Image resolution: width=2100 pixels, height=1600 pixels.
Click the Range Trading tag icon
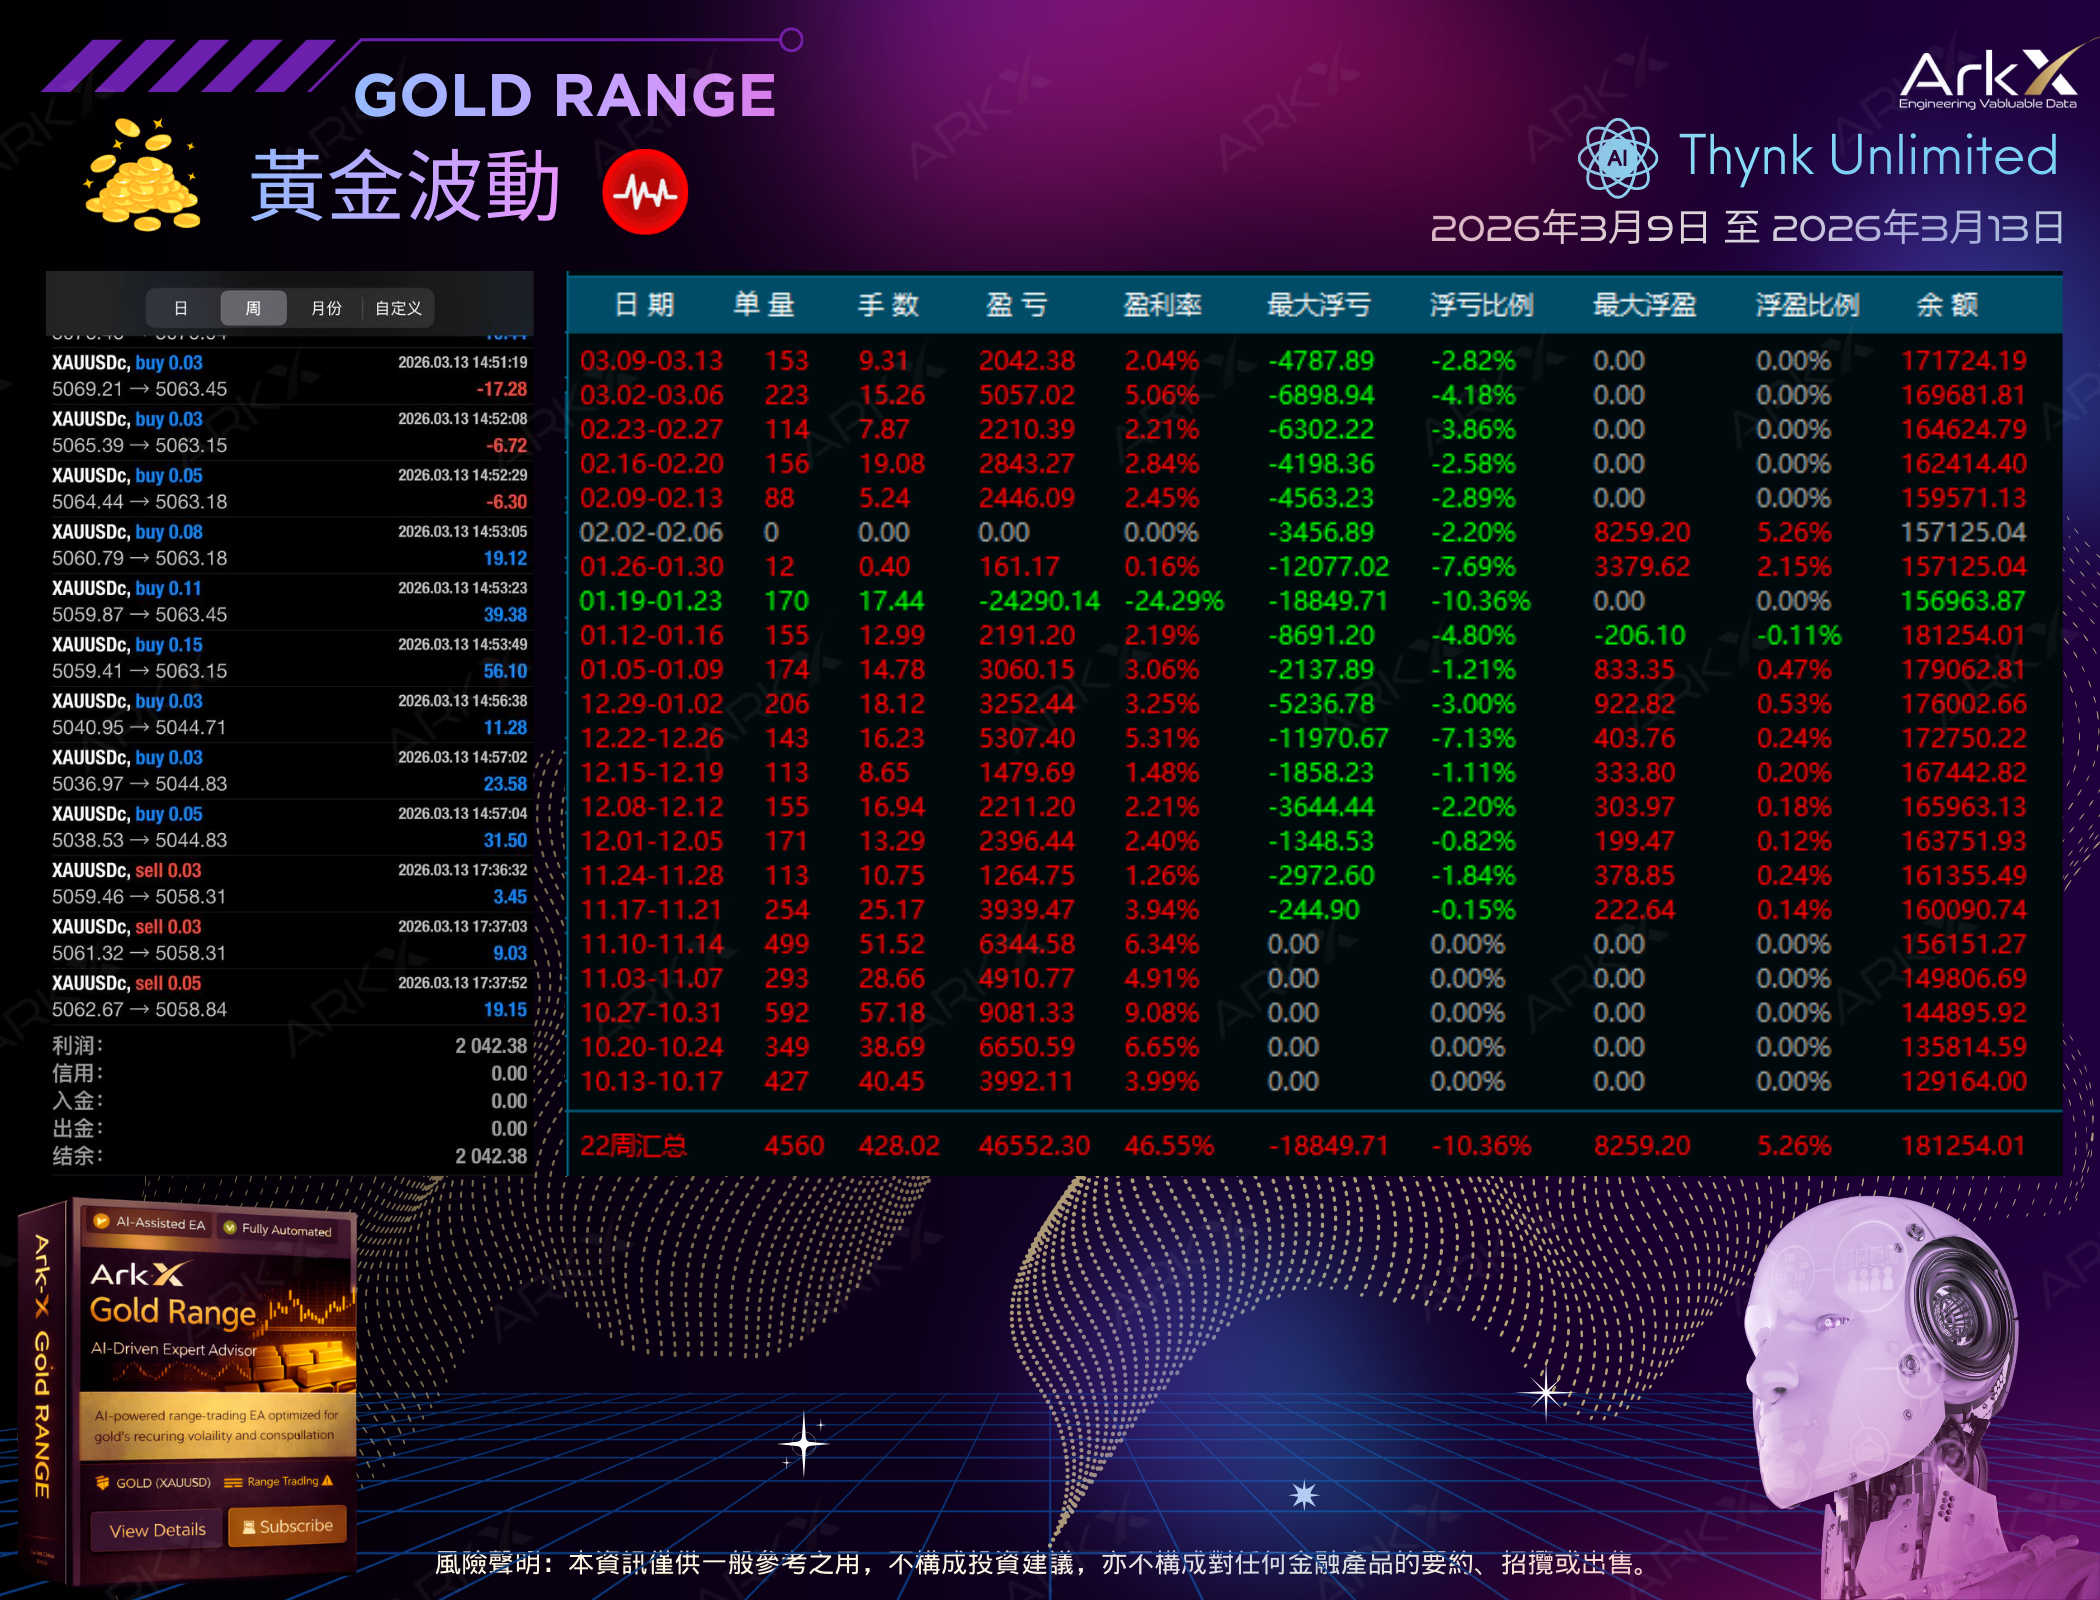[x=233, y=1482]
